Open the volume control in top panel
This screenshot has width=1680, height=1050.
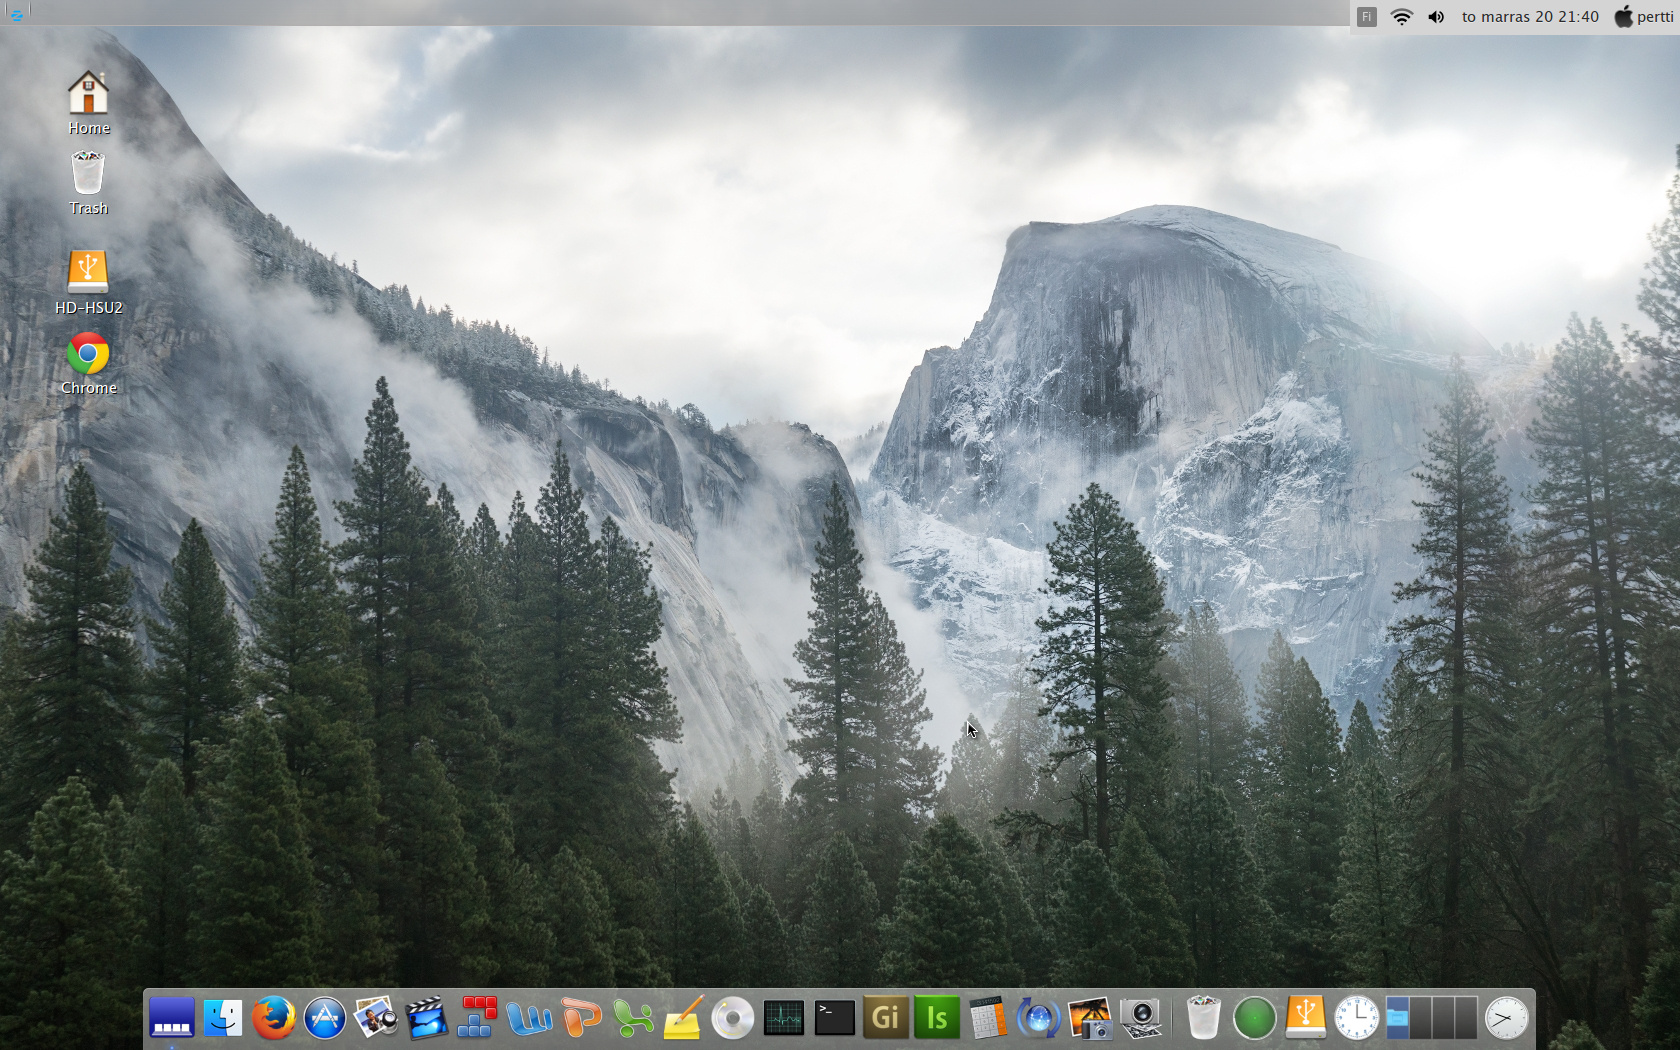pyautogui.click(x=1436, y=17)
